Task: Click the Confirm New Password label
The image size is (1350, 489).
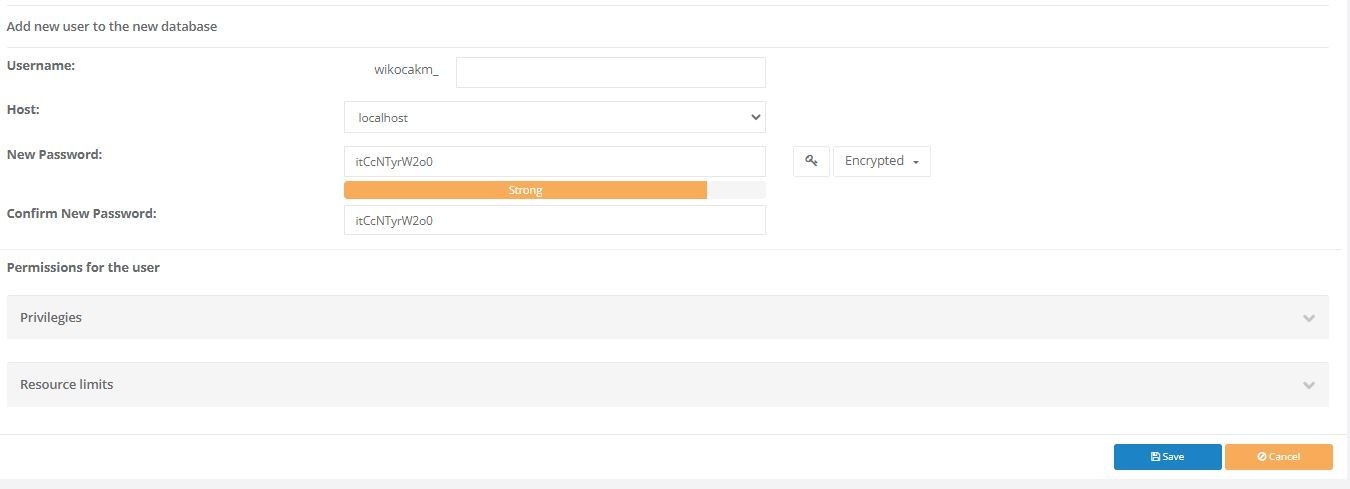Action: tap(81, 213)
